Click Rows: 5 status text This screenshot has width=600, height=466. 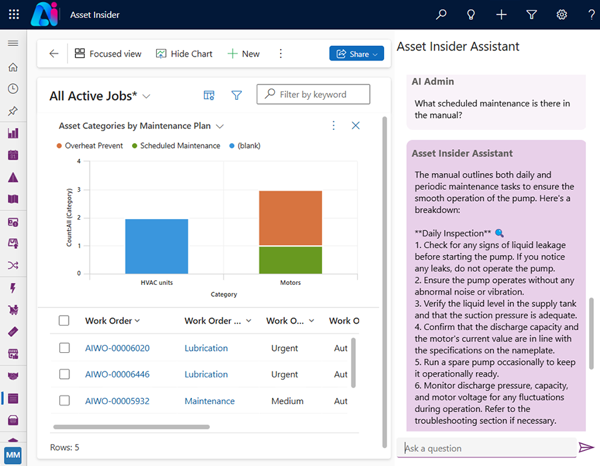[x=64, y=447]
